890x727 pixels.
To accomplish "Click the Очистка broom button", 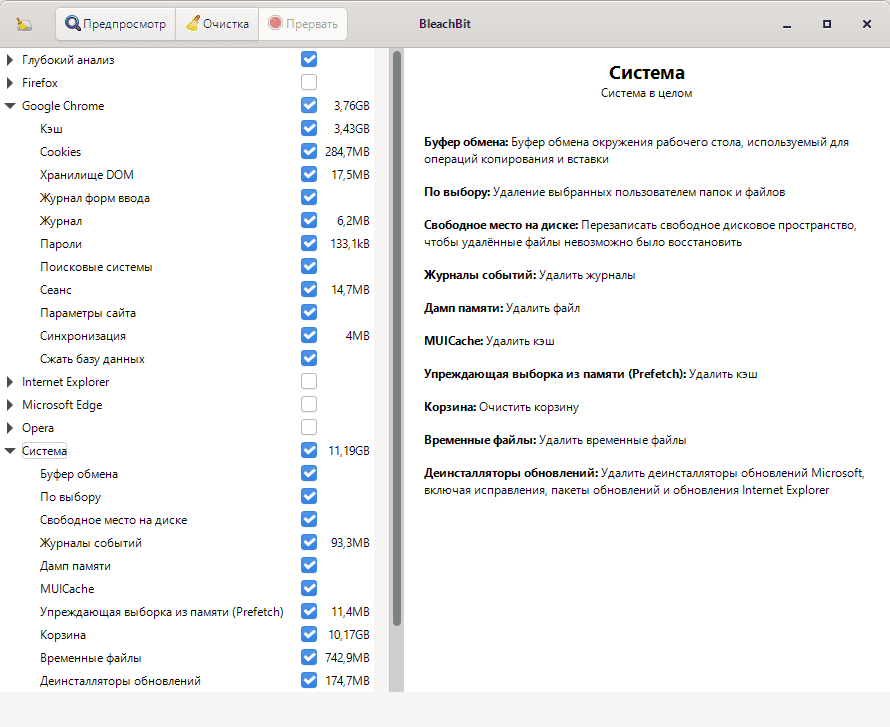I will [x=216, y=24].
